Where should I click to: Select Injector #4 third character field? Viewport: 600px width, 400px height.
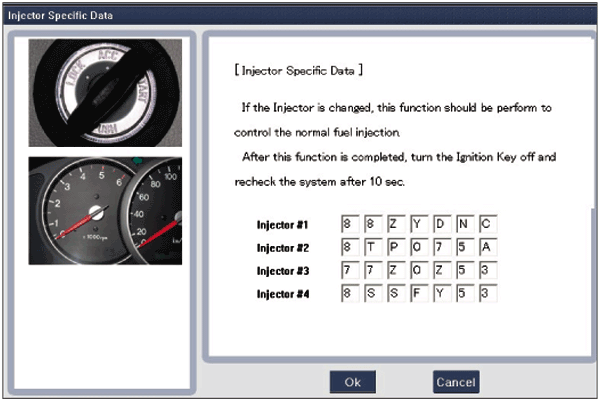click(x=396, y=293)
